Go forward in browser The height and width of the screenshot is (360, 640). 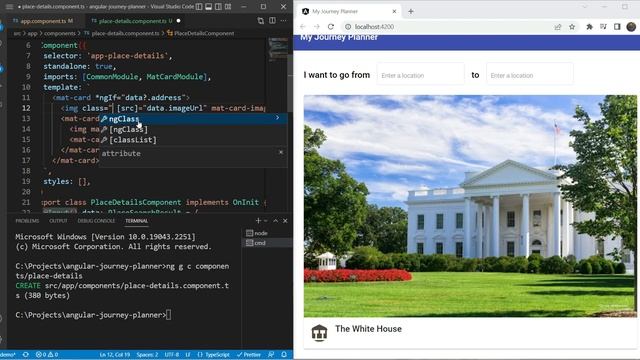[x=317, y=27]
